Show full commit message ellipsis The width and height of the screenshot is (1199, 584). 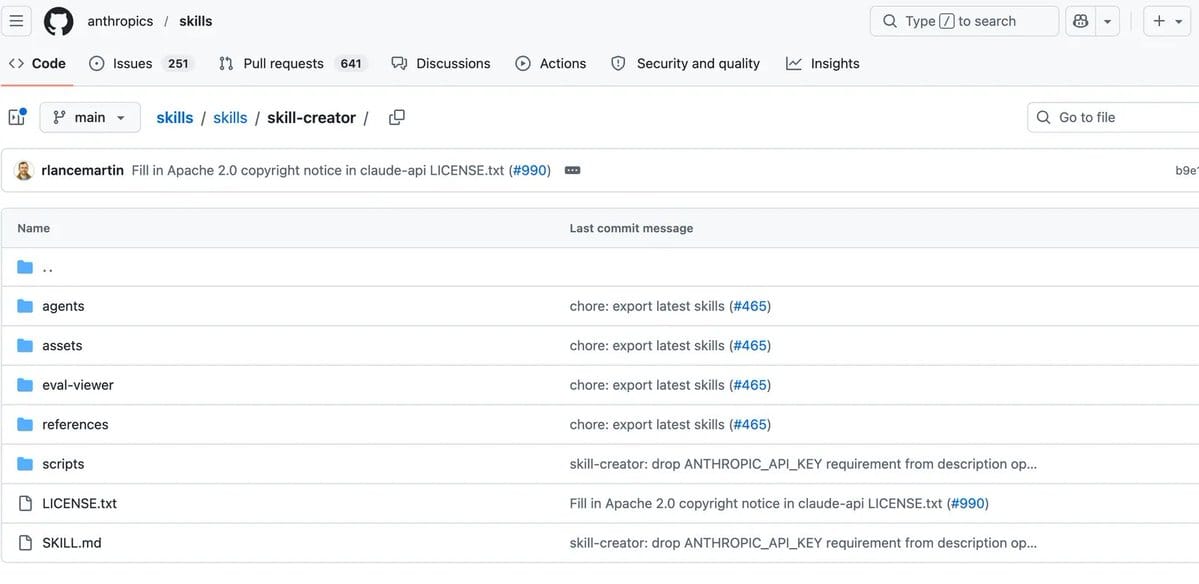(x=572, y=170)
